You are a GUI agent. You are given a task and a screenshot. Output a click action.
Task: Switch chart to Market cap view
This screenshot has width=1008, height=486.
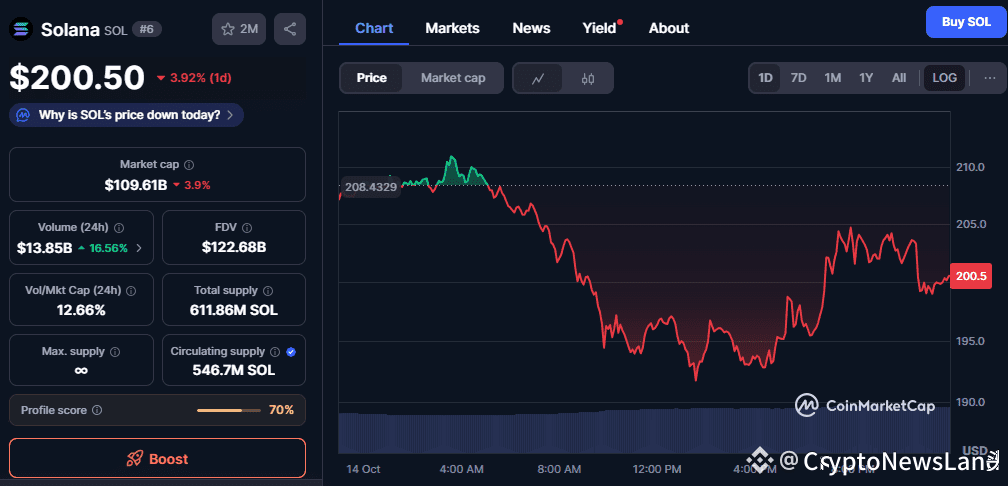(x=453, y=78)
